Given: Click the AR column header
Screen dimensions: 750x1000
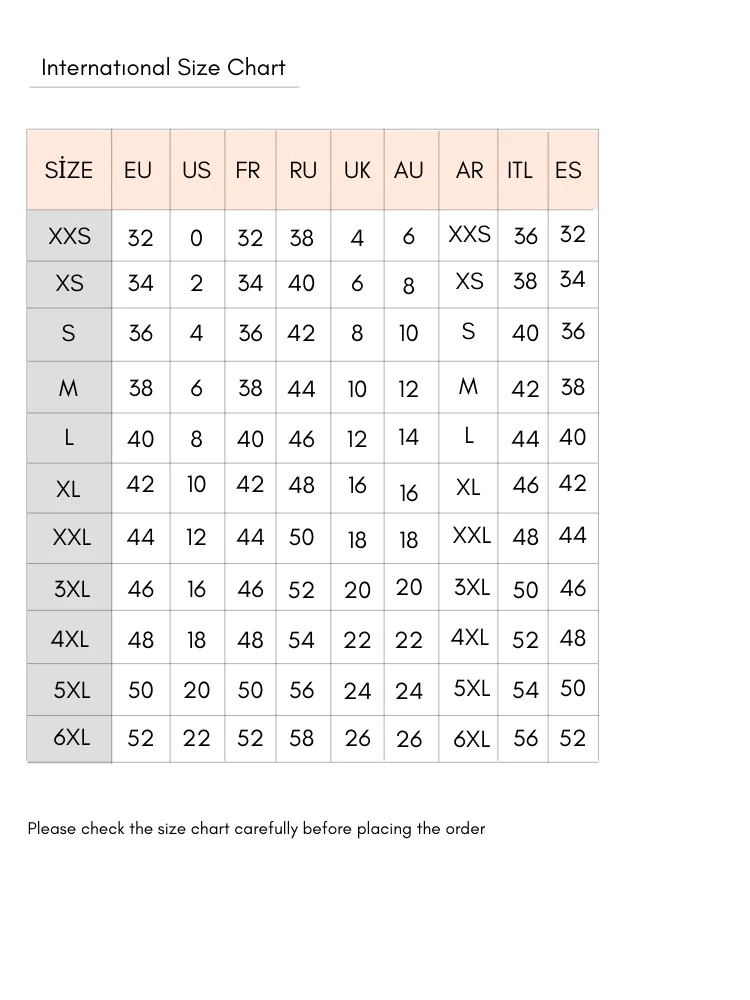Looking at the screenshot, I should pos(469,170).
